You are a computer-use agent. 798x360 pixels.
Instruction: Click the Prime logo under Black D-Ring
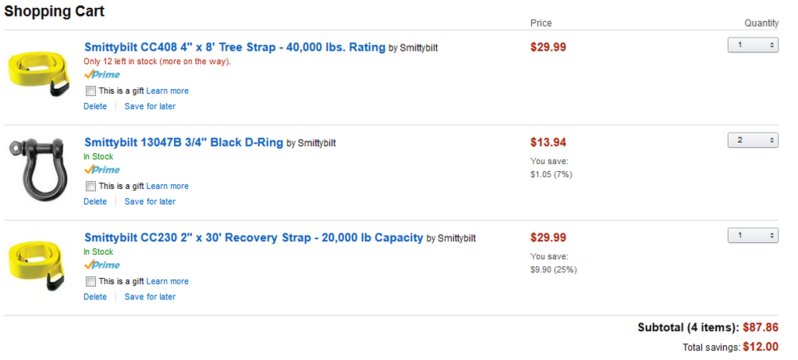(x=102, y=170)
